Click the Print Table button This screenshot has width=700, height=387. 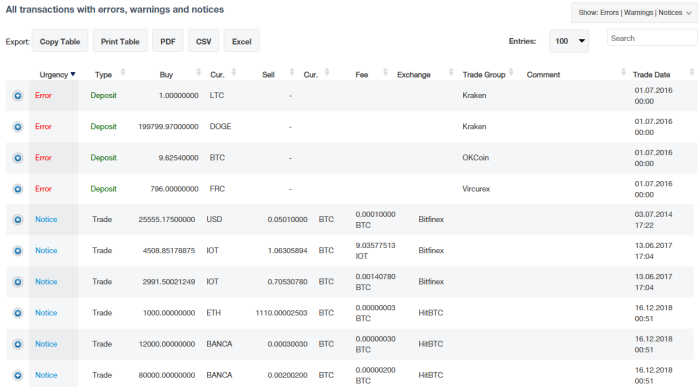[x=120, y=41]
